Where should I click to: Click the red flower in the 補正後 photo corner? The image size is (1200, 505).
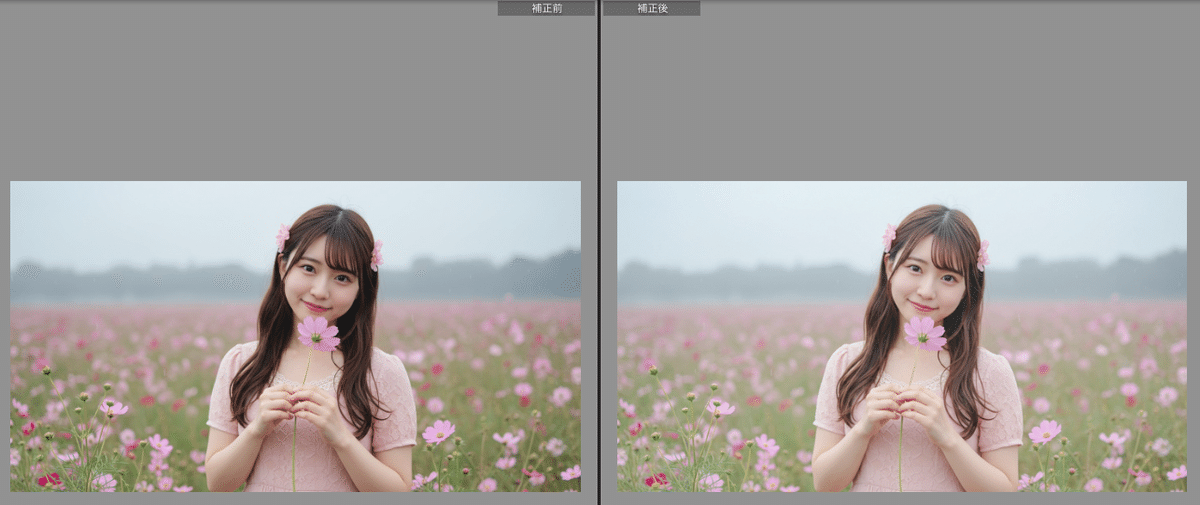pyautogui.click(x=656, y=480)
